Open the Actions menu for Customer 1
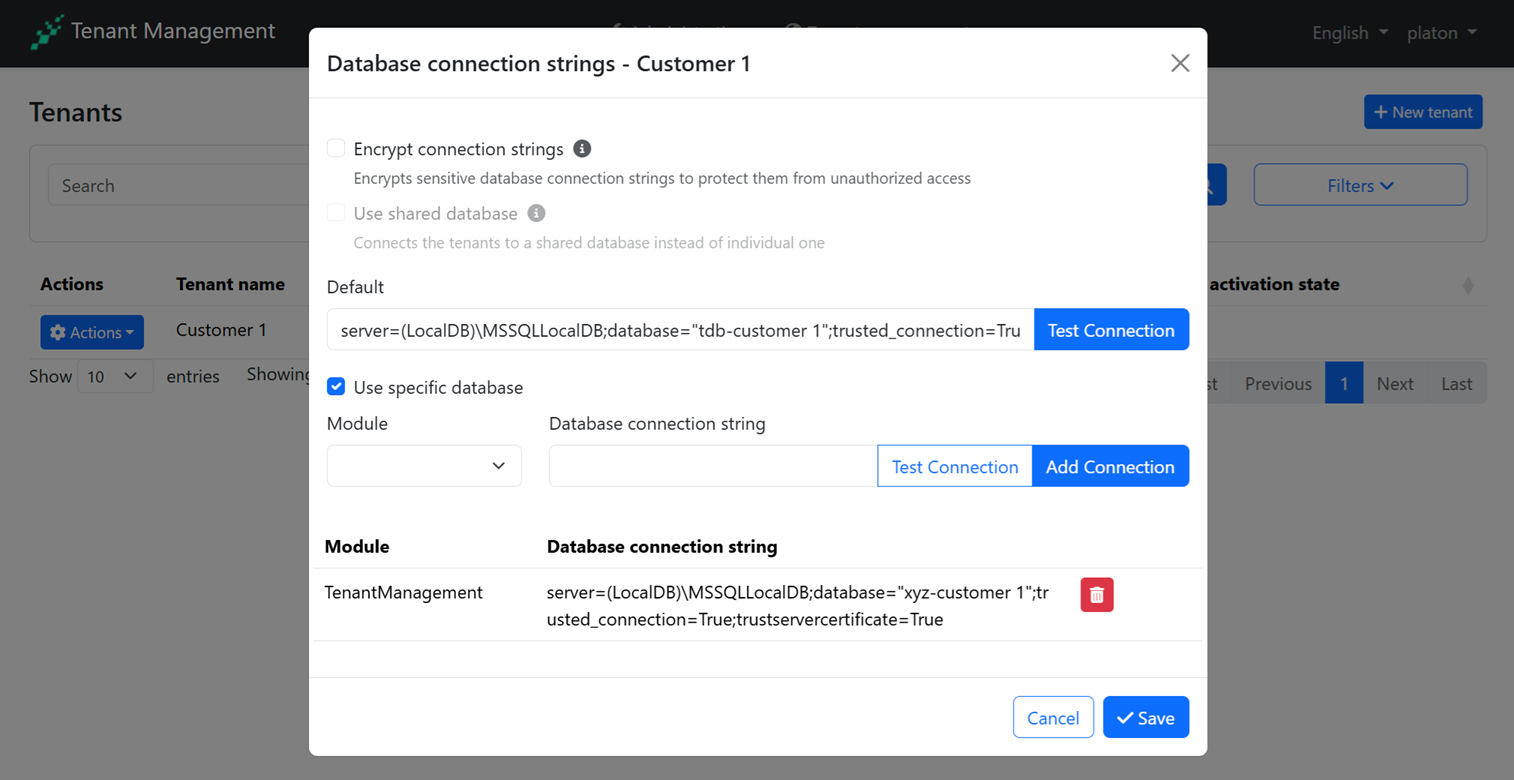 click(92, 332)
